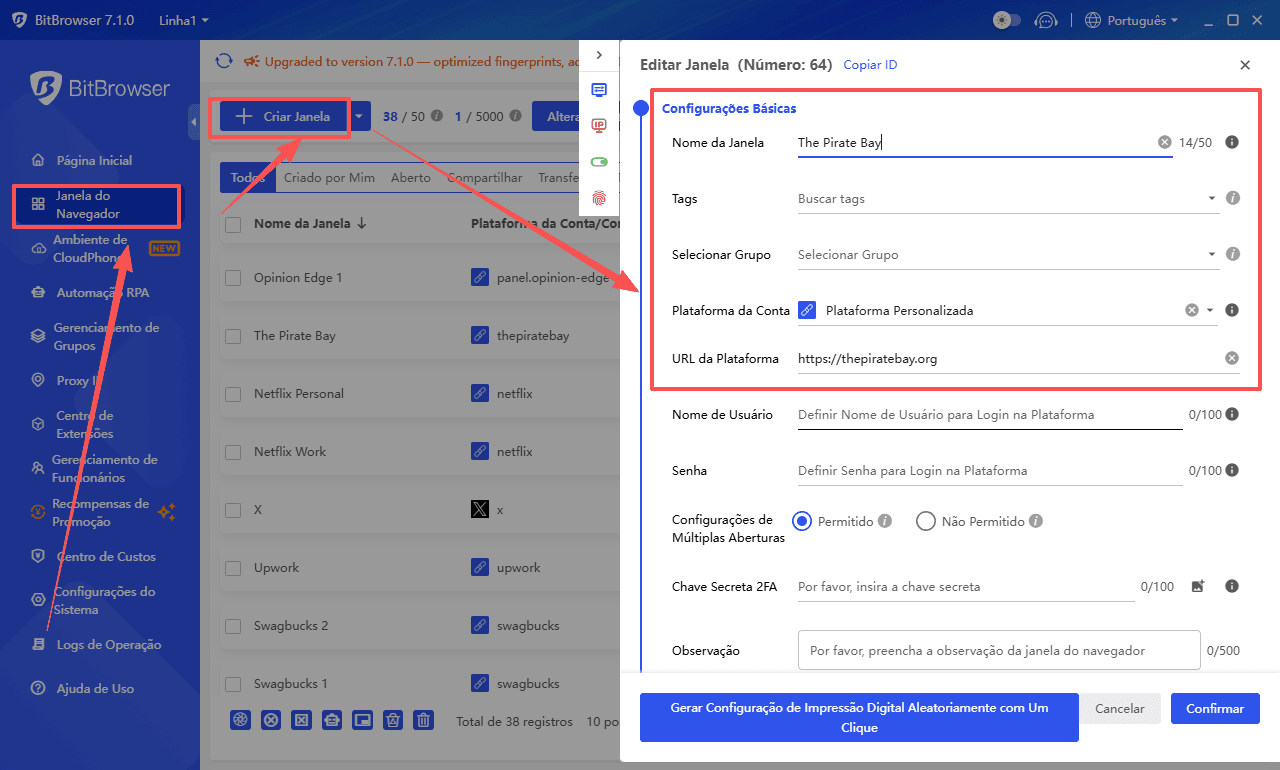Click the Copiar ID link

pyautogui.click(x=870, y=65)
